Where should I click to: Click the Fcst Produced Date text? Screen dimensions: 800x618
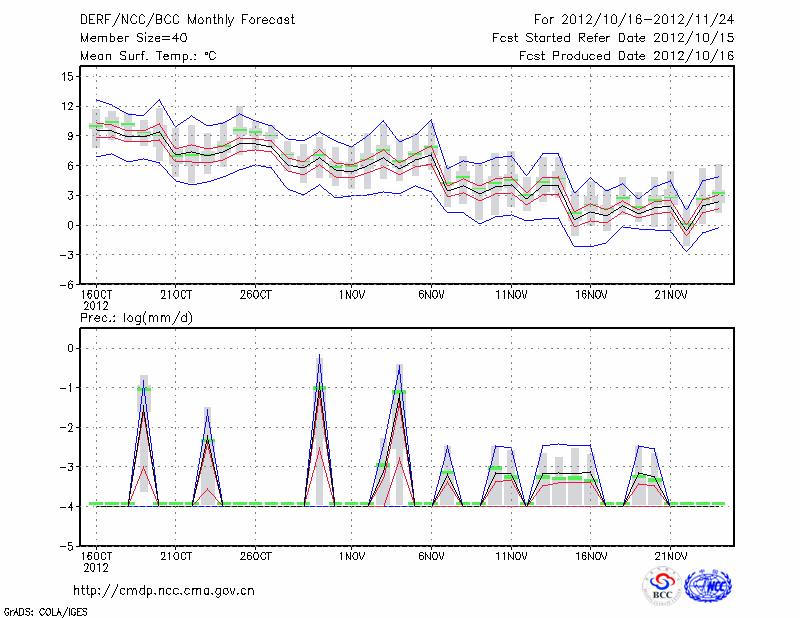click(x=626, y=55)
